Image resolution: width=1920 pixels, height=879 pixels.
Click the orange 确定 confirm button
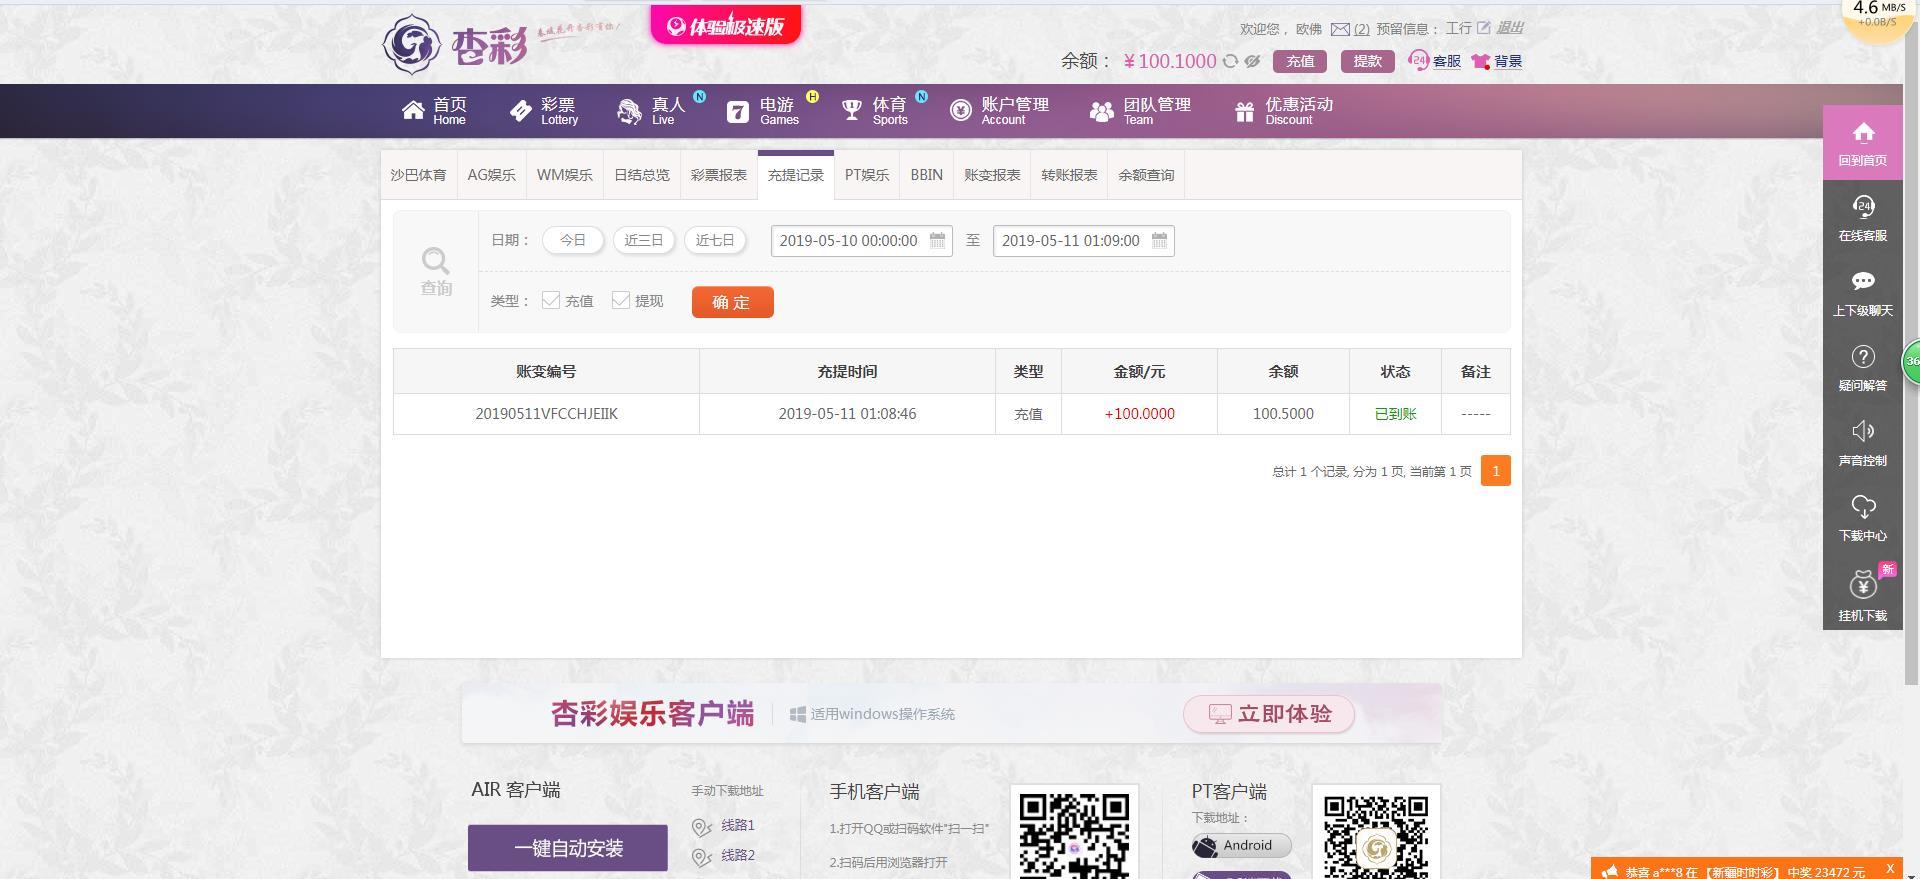coord(732,302)
